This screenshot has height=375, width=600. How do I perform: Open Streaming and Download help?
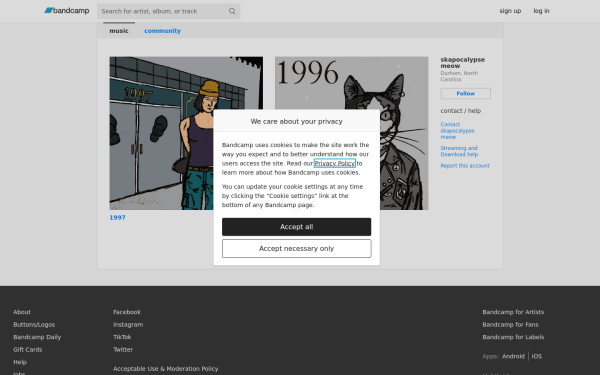point(459,151)
